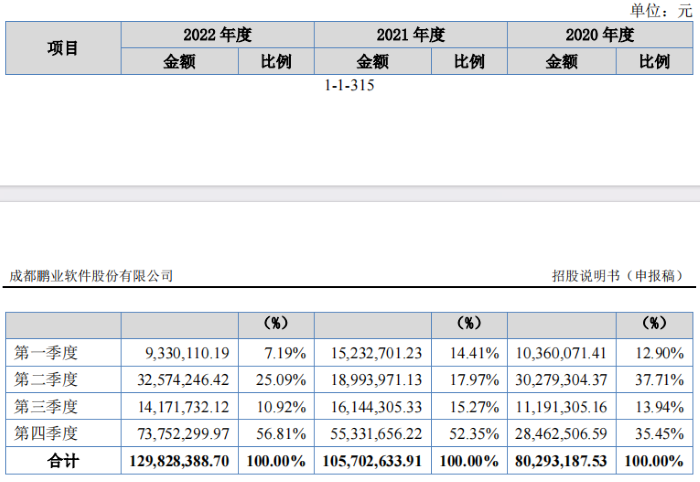
Task: Click 招股说明书（申报稿）header text
Action: point(618,276)
